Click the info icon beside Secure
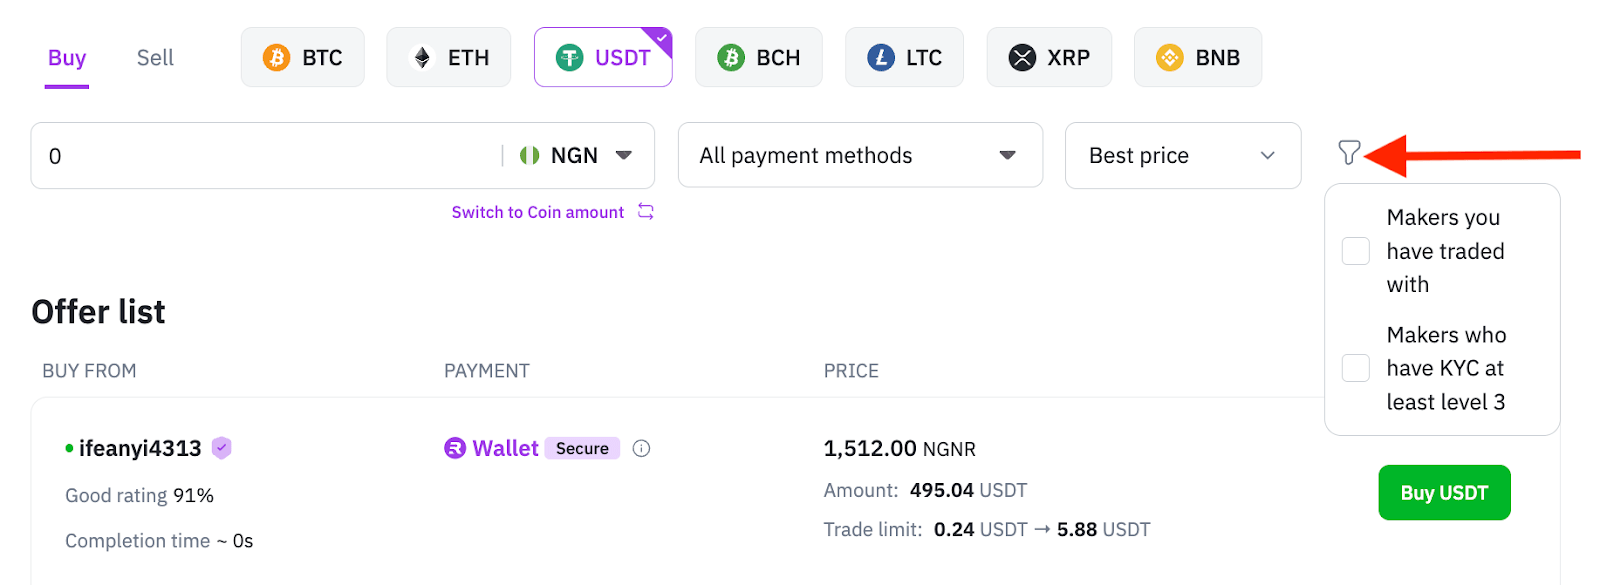Image resolution: width=1600 pixels, height=585 pixels. coord(642,449)
